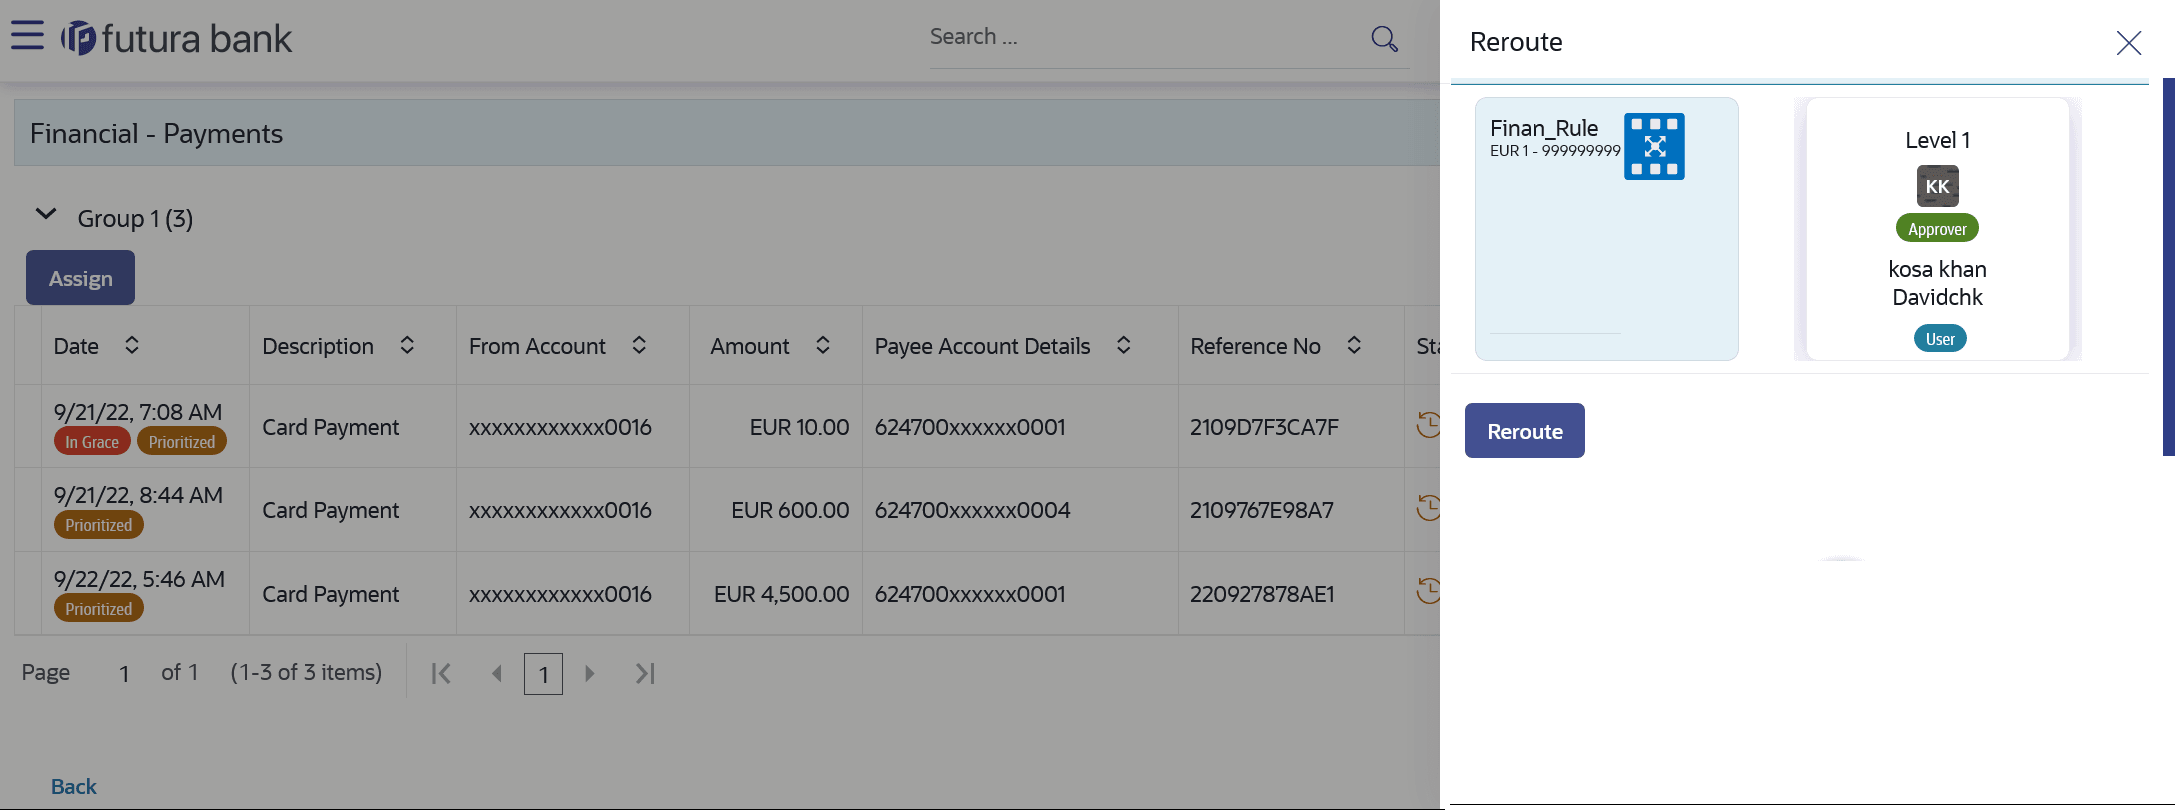Viewport: 2176px width, 810px height.
Task: Collapse the Group 1 section
Action: [46, 216]
